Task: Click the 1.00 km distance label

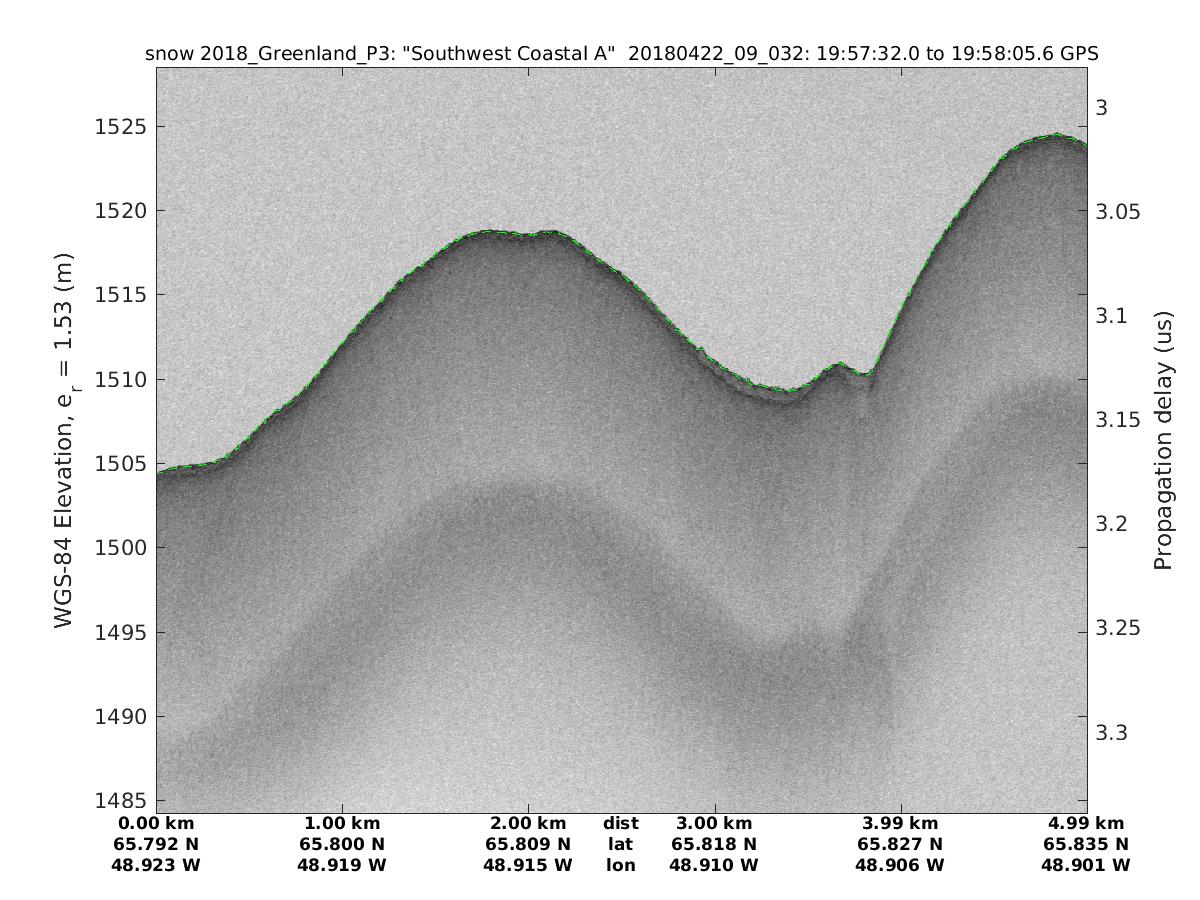Action: click(x=342, y=823)
